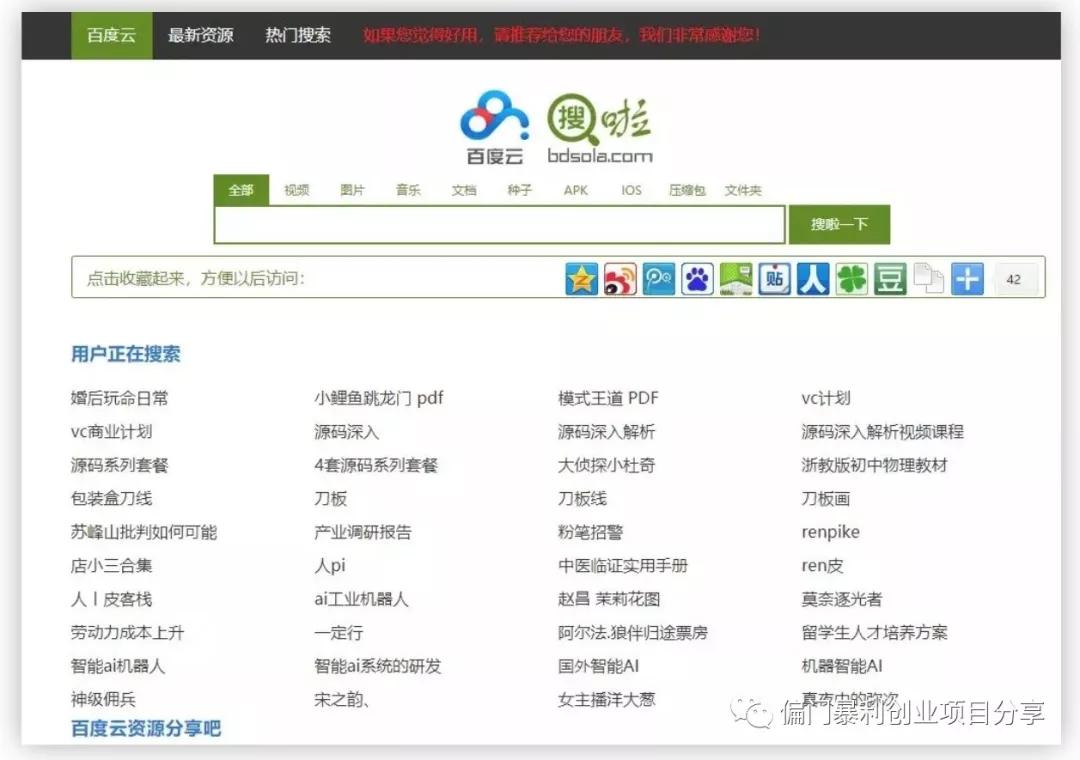Click the share count showing 42
Viewport: 1080px width, 760px height.
click(1014, 279)
